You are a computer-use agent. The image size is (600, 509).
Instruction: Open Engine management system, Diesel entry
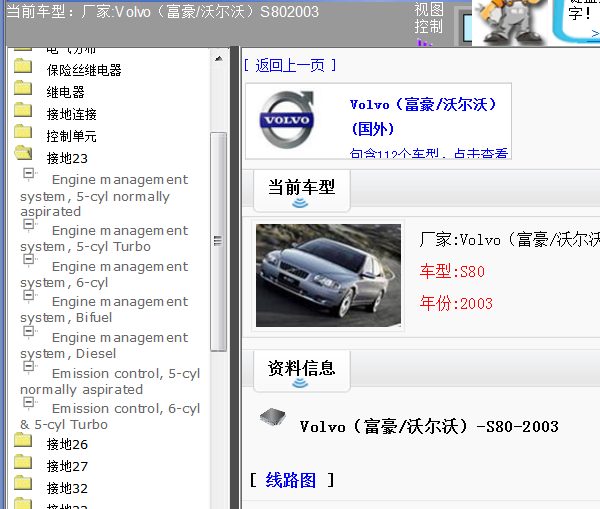click(104, 346)
